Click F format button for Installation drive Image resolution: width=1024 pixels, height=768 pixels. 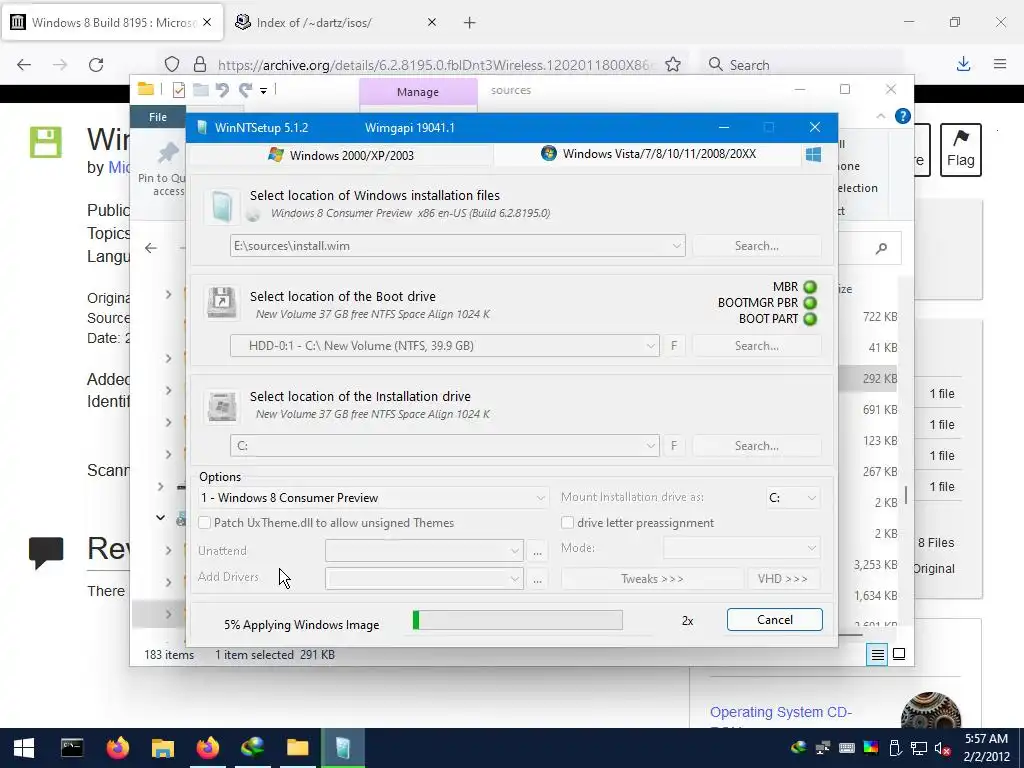point(674,446)
